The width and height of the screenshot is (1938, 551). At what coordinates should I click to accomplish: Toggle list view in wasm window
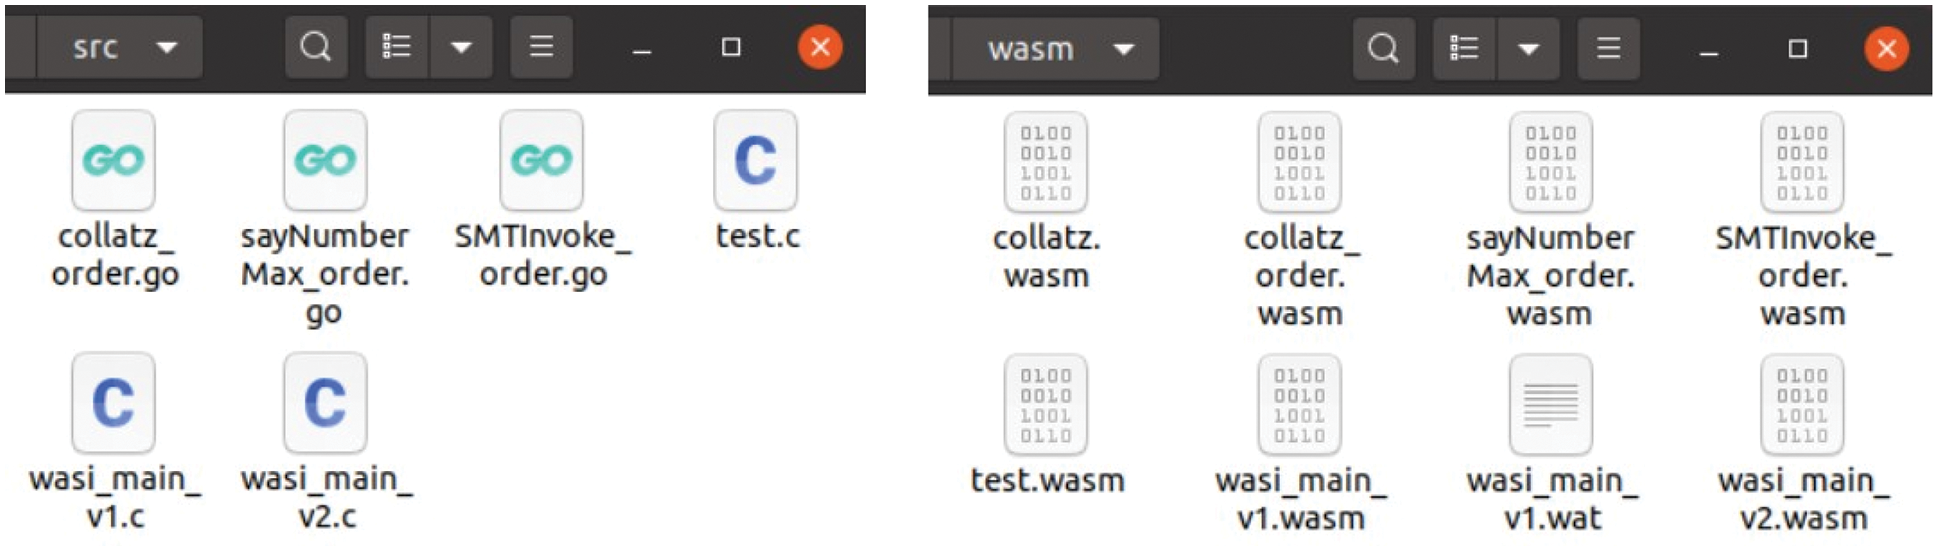[x=1464, y=48]
